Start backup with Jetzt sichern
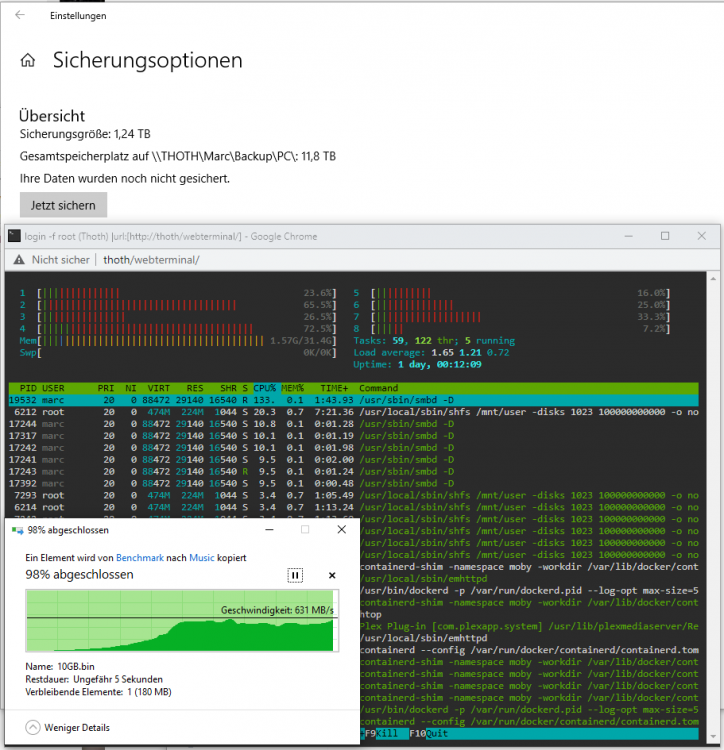 click(x=63, y=205)
